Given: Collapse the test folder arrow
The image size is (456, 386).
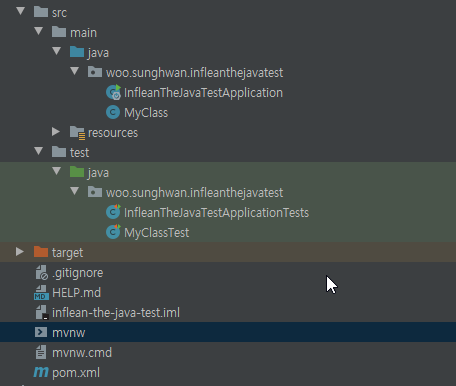Looking at the screenshot, I should point(39,151).
